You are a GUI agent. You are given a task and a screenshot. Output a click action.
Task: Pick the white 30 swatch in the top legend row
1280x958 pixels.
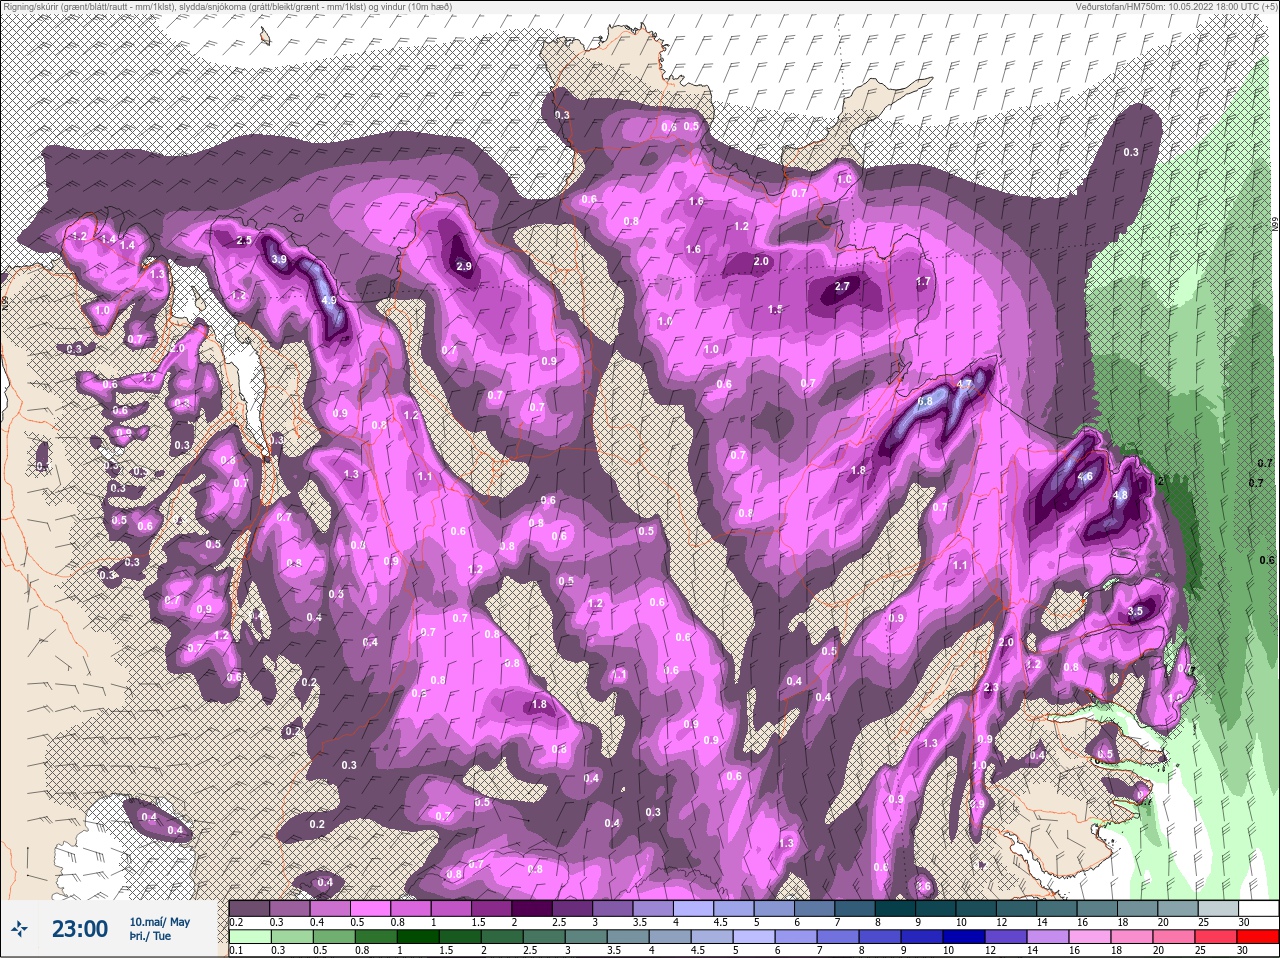[x=1258, y=908]
